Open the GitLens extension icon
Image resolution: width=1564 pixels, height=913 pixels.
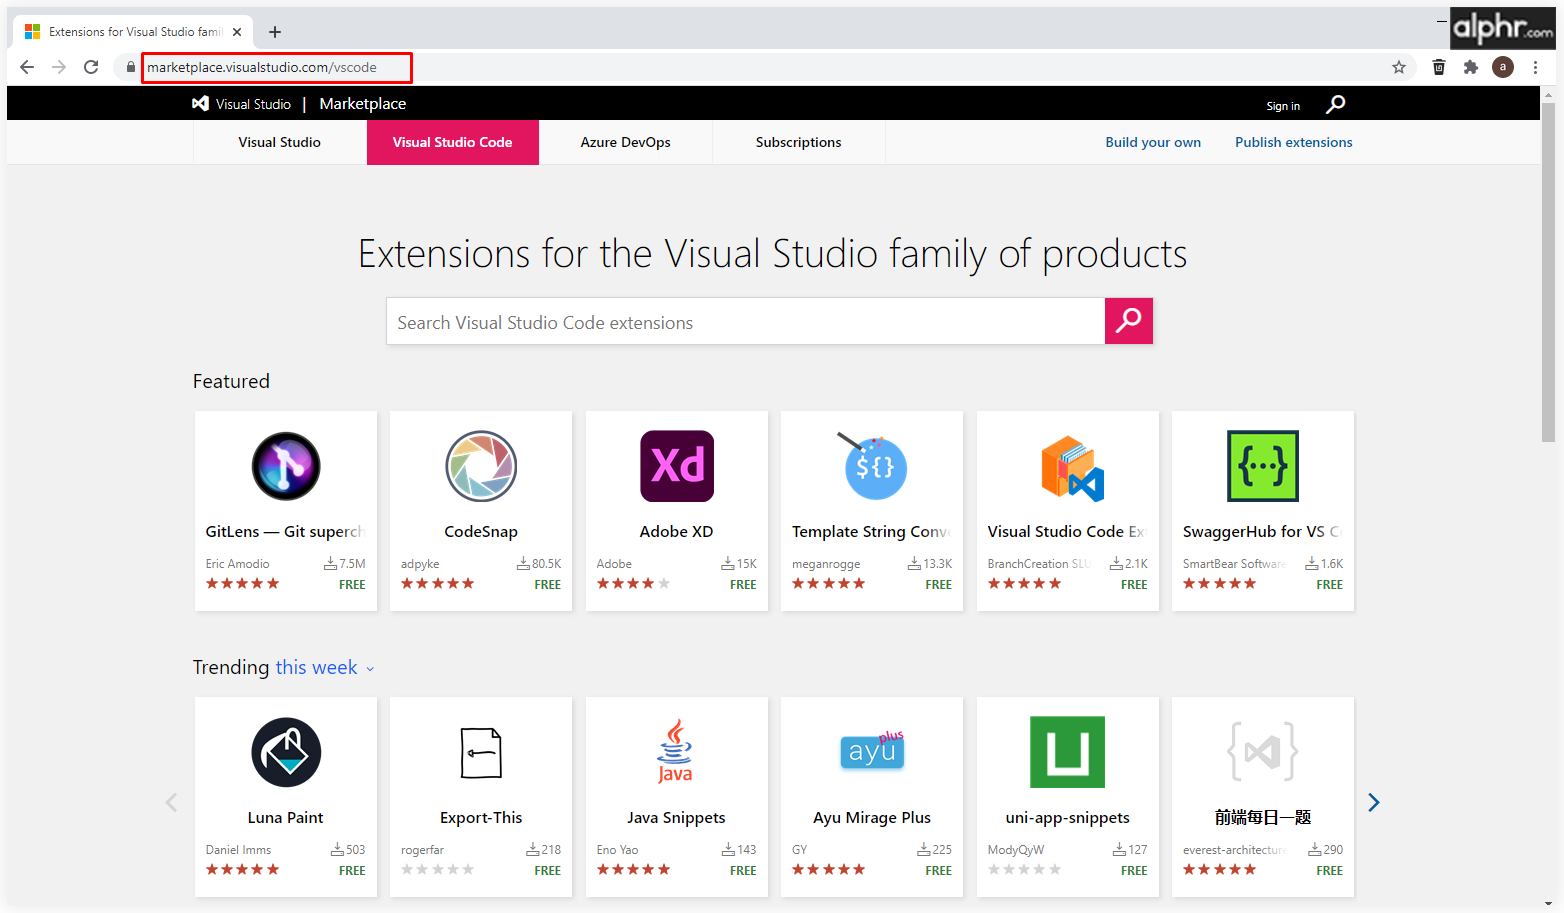[x=286, y=466]
